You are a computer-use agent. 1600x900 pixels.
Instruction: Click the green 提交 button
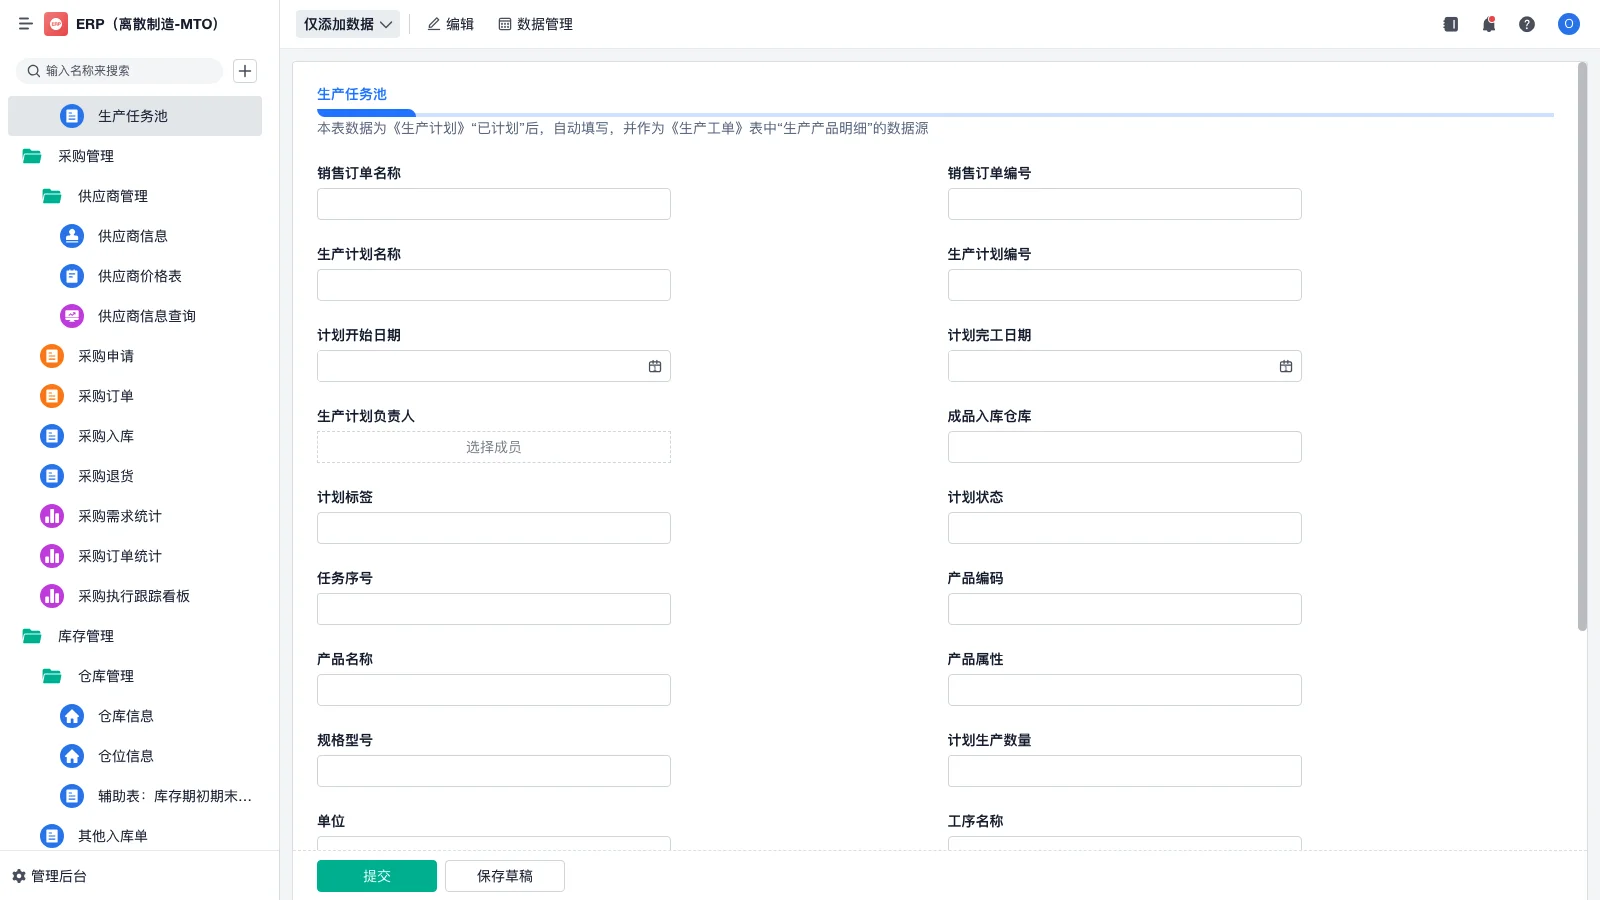[376, 876]
